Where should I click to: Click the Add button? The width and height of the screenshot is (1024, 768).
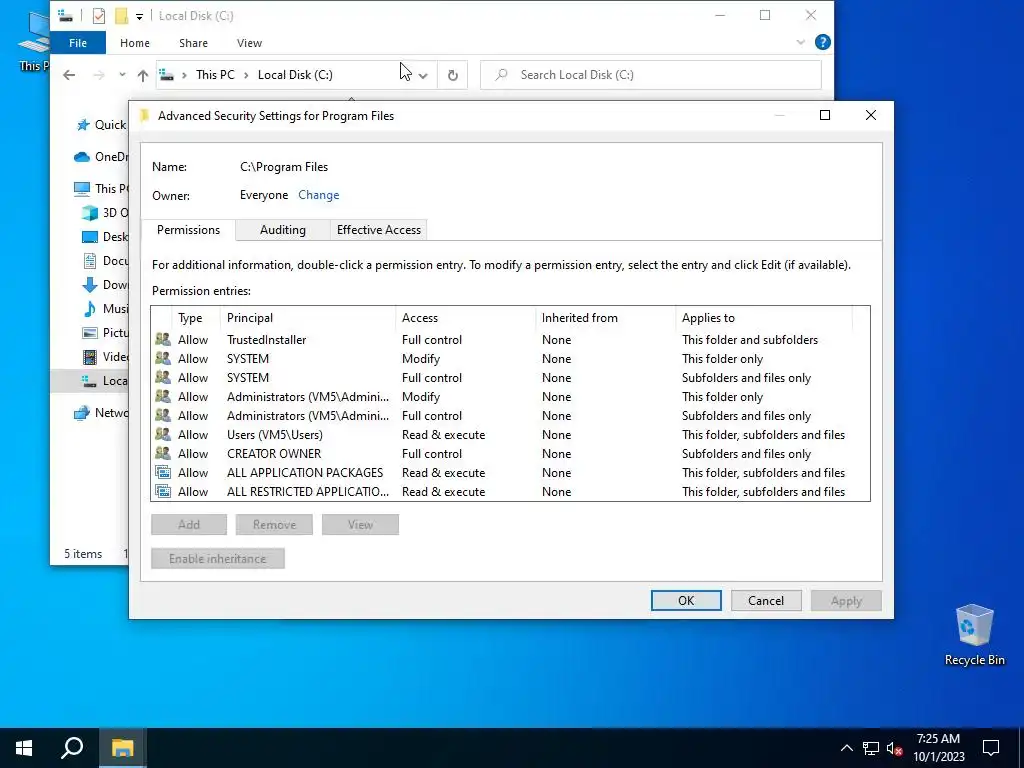coord(189,524)
